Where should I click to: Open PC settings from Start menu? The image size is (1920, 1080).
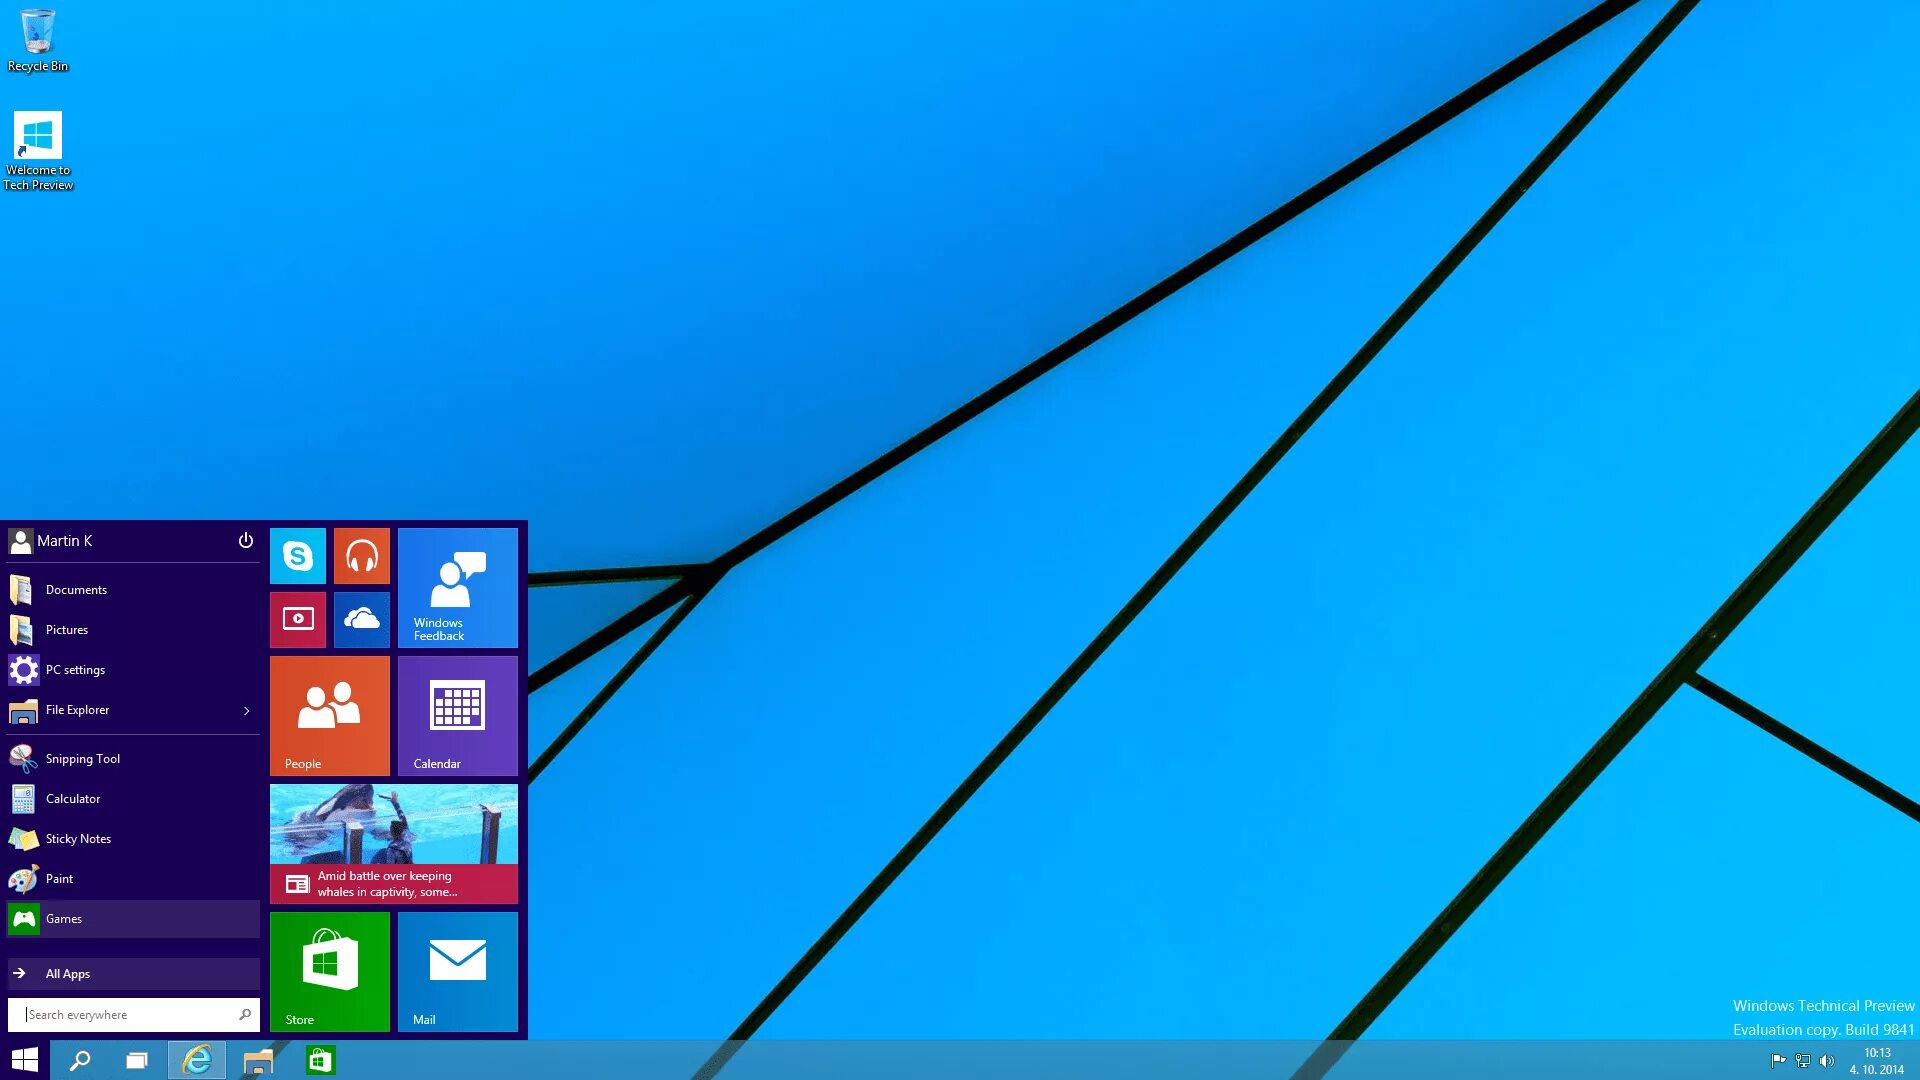click(75, 670)
